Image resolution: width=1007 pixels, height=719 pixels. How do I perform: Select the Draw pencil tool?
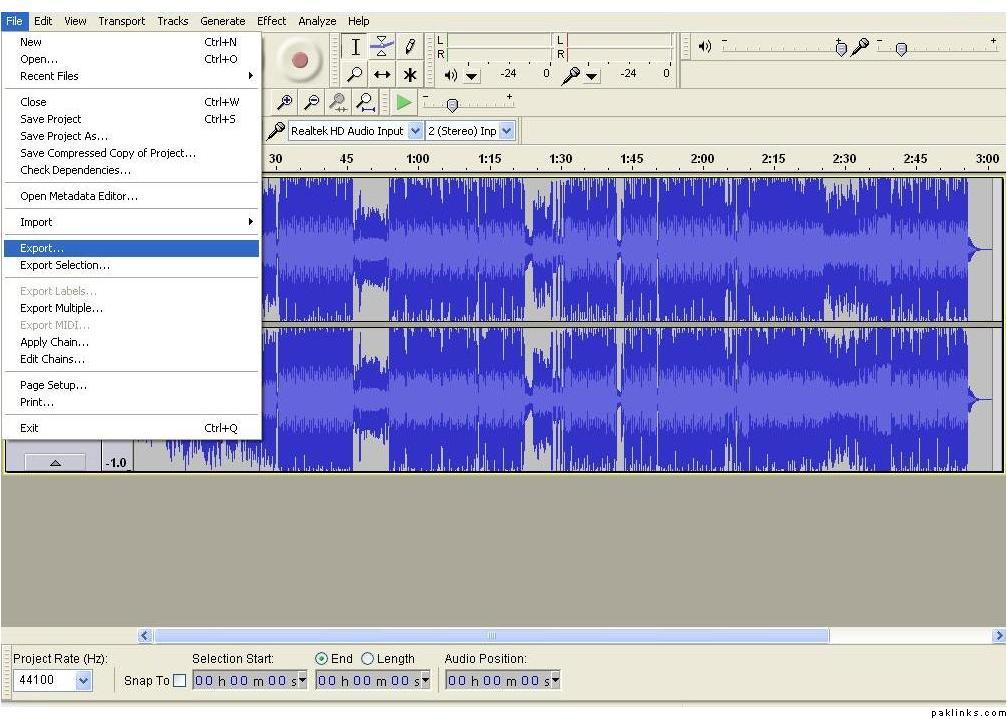point(410,47)
